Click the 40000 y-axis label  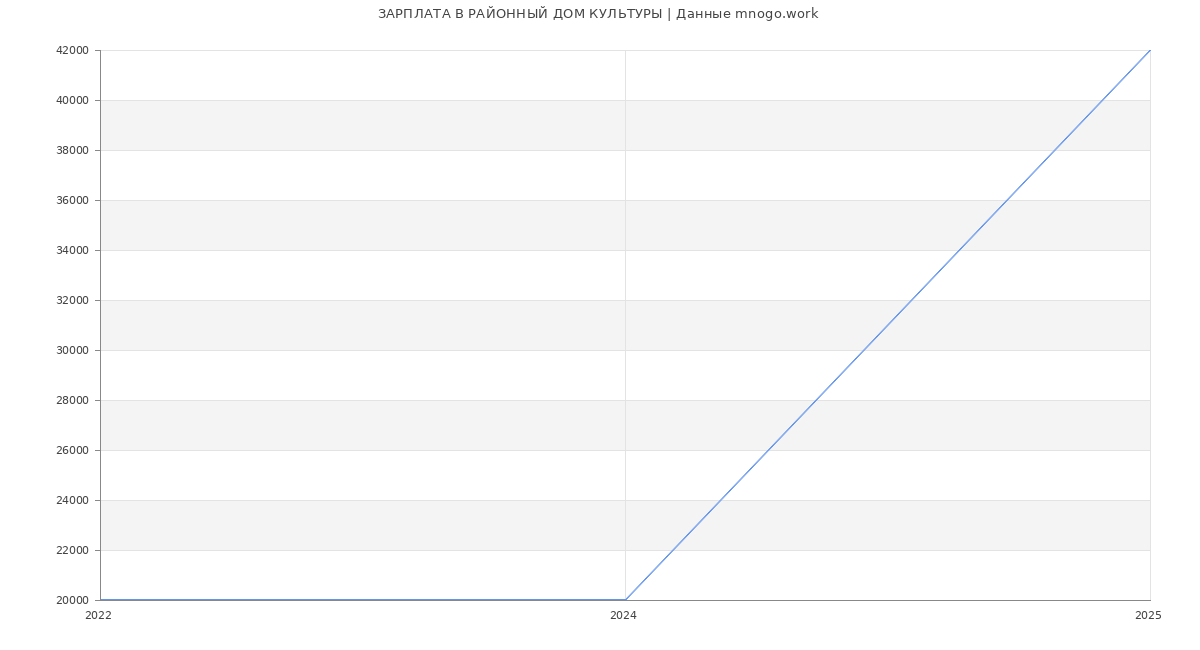[72, 100]
